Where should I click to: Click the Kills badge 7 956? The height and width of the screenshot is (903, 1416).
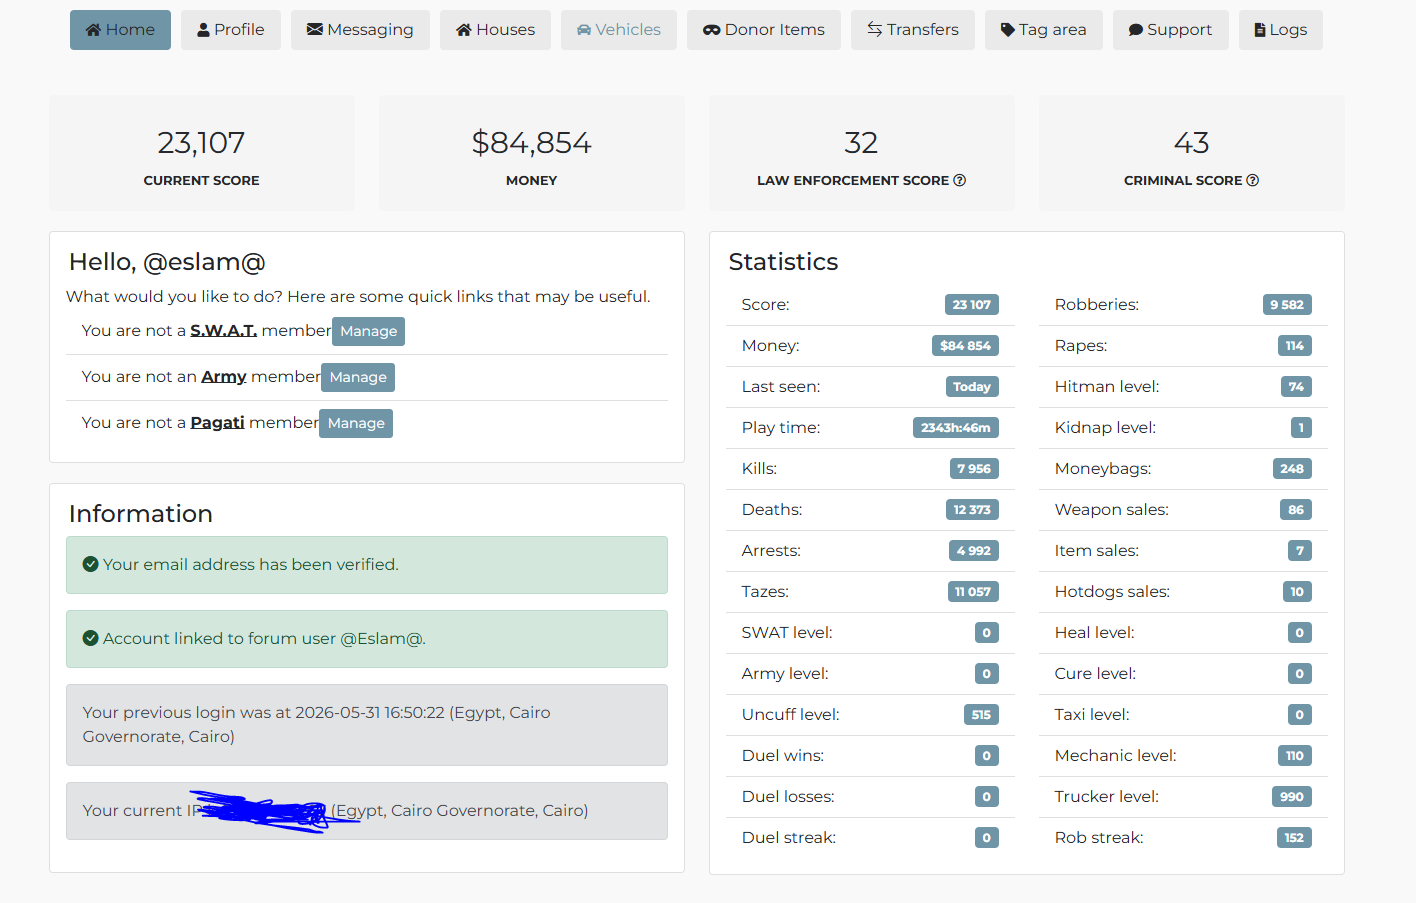tap(974, 469)
